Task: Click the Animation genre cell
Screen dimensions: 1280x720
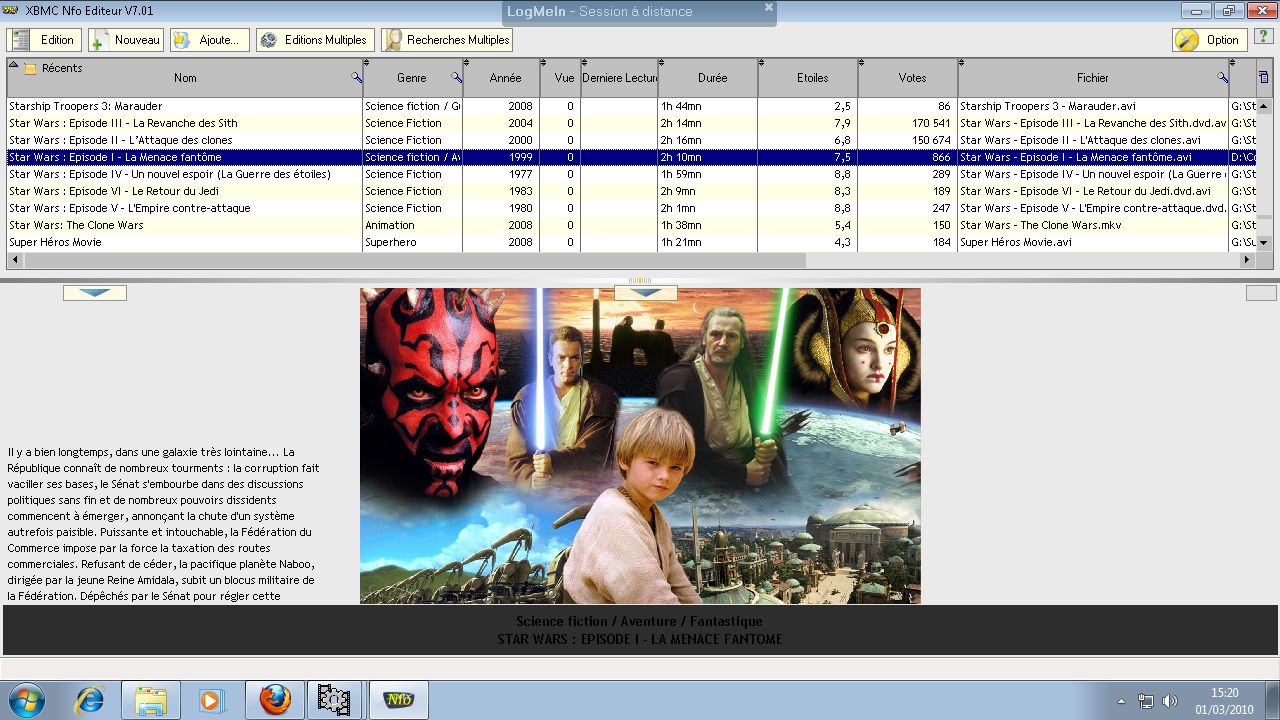Action: [412, 225]
